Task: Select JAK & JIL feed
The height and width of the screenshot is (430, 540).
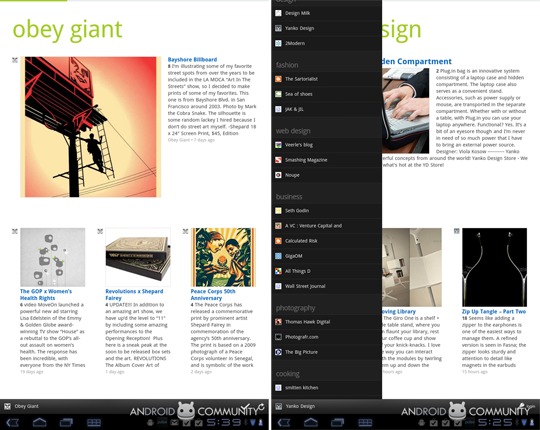Action: (326, 109)
